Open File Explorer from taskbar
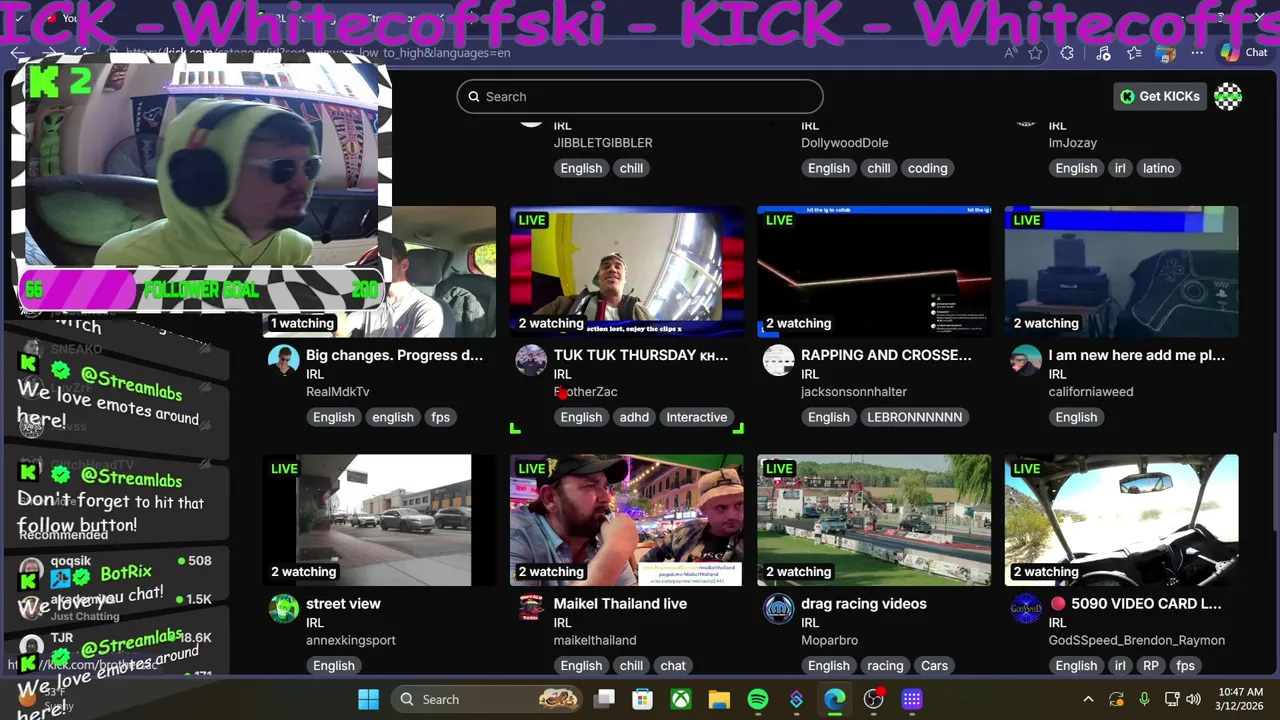This screenshot has height=720, width=1280. pos(719,699)
